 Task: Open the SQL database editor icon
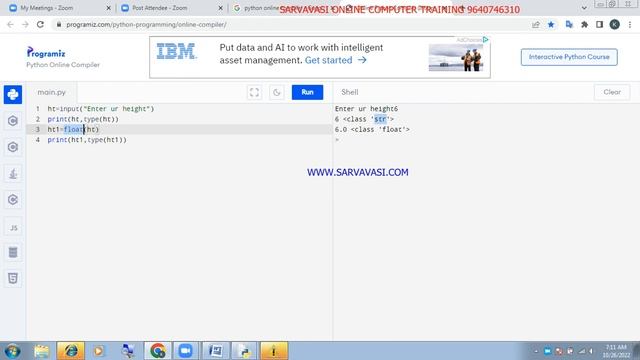[13, 252]
